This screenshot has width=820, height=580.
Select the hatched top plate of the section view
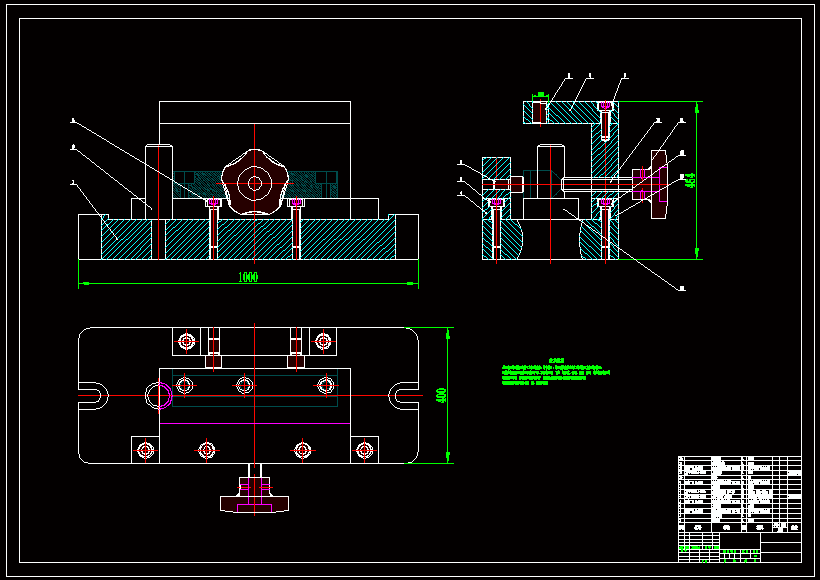[x=572, y=111]
